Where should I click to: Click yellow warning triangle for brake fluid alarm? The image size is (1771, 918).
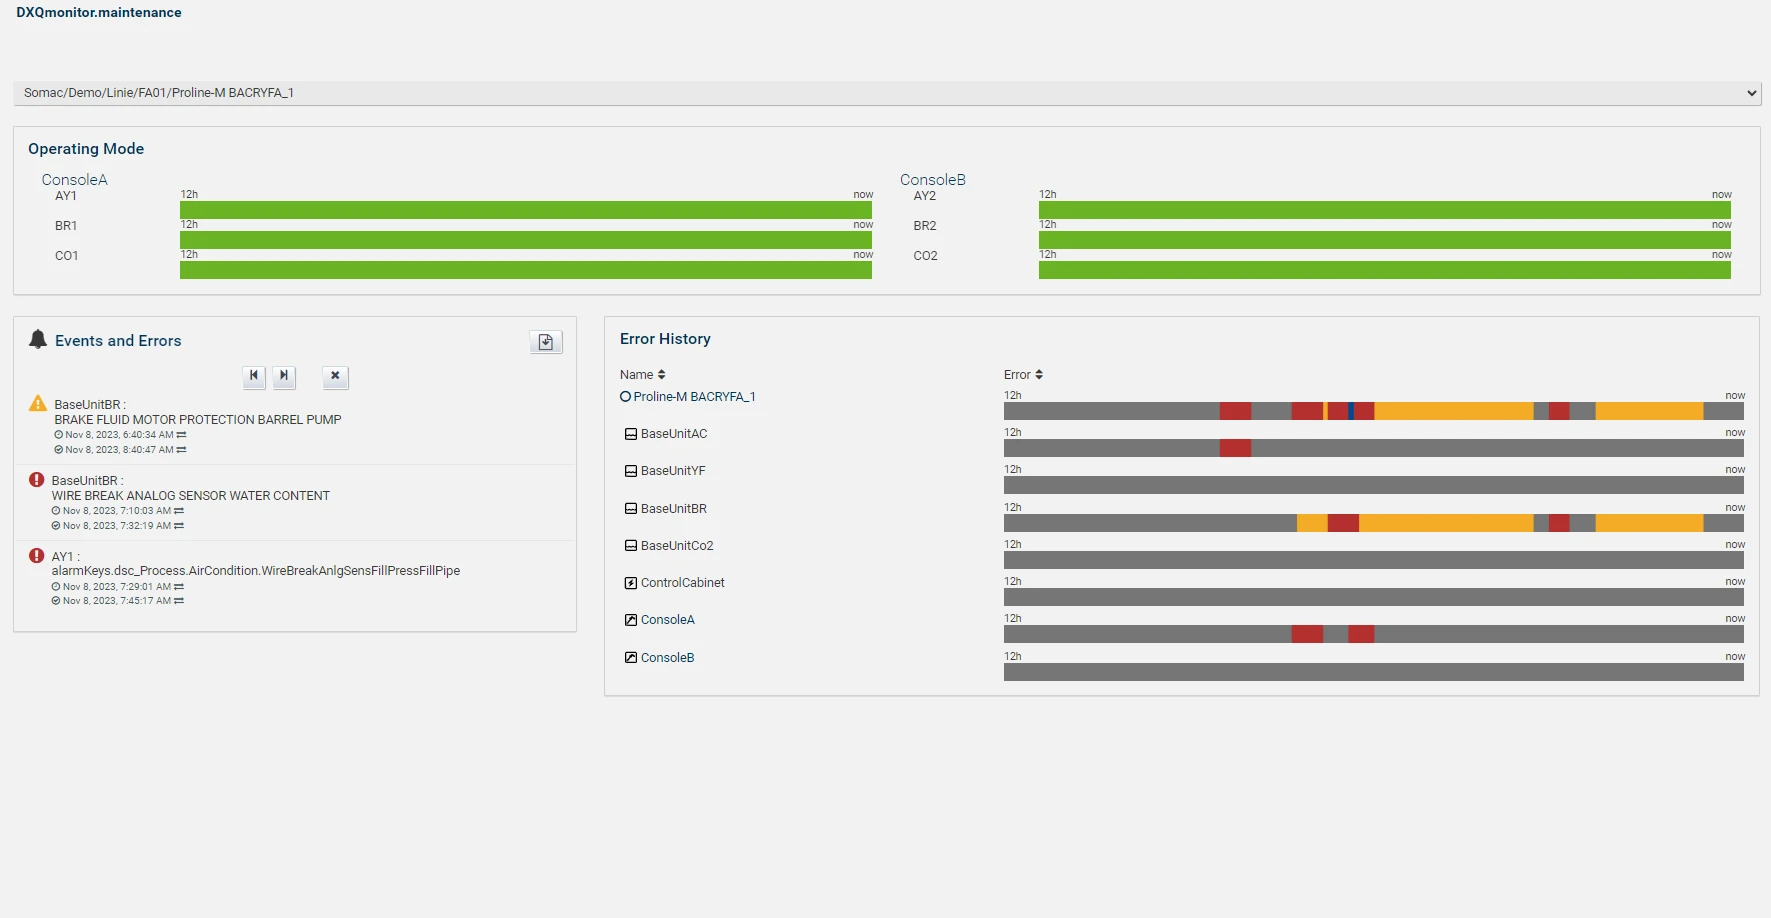(x=38, y=404)
